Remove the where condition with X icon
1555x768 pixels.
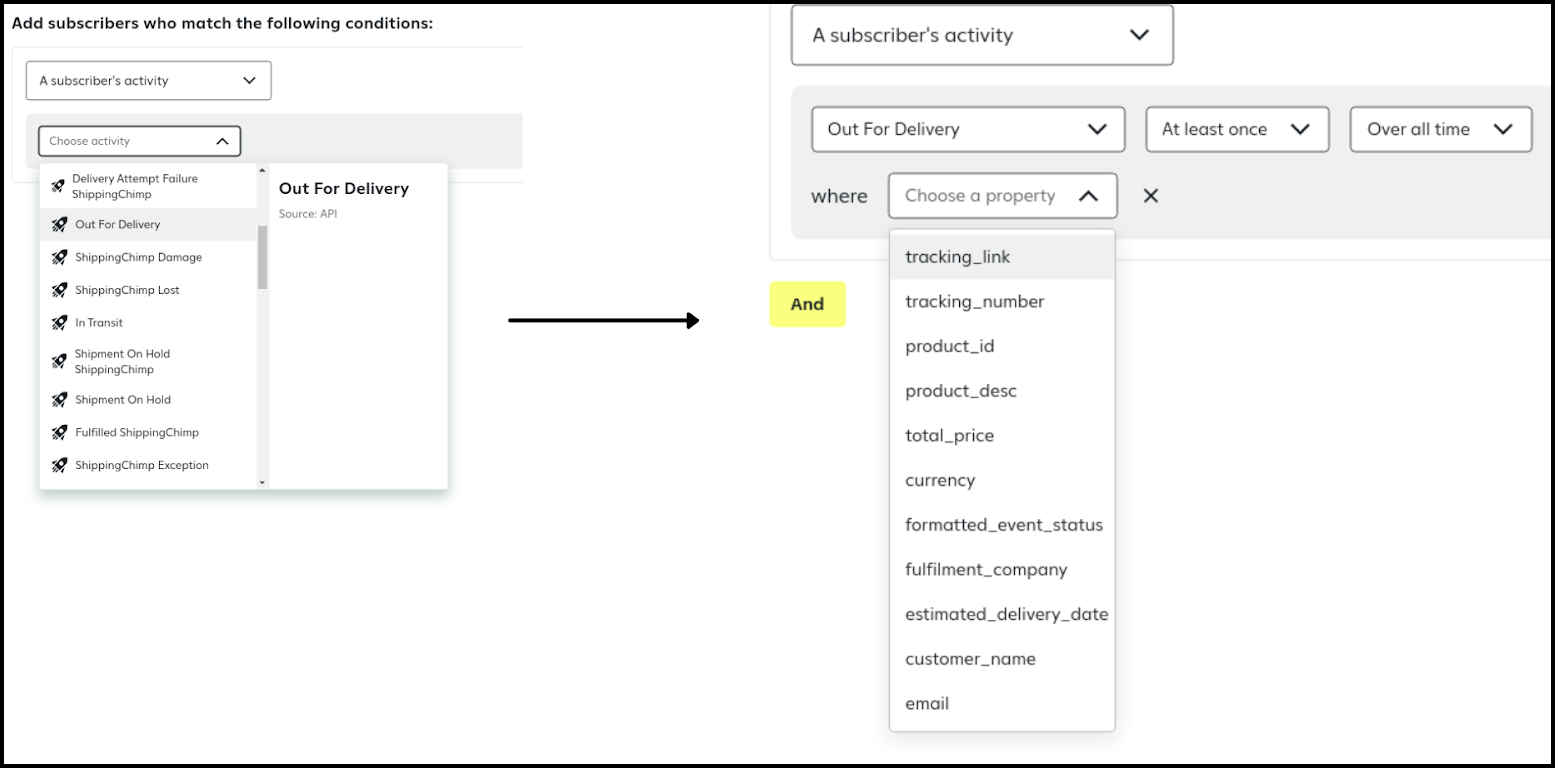1150,196
